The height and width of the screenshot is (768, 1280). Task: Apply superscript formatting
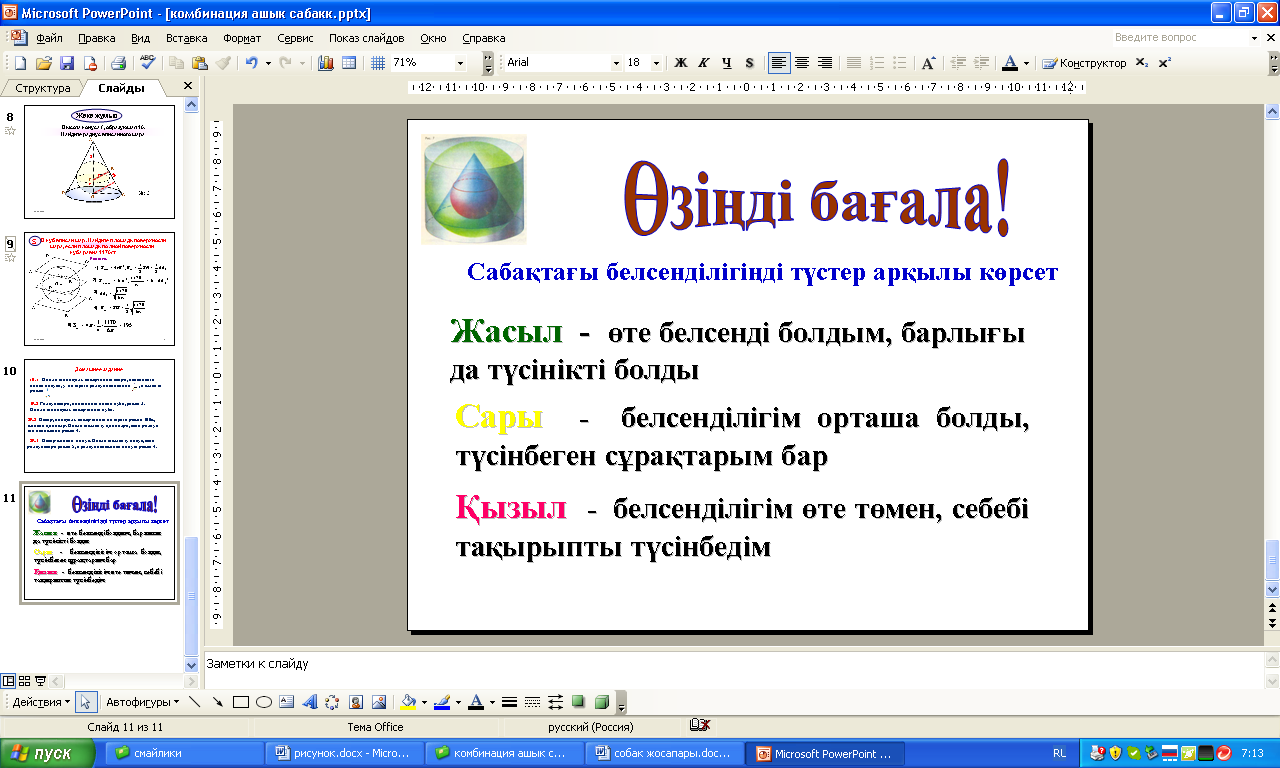tap(1165, 63)
